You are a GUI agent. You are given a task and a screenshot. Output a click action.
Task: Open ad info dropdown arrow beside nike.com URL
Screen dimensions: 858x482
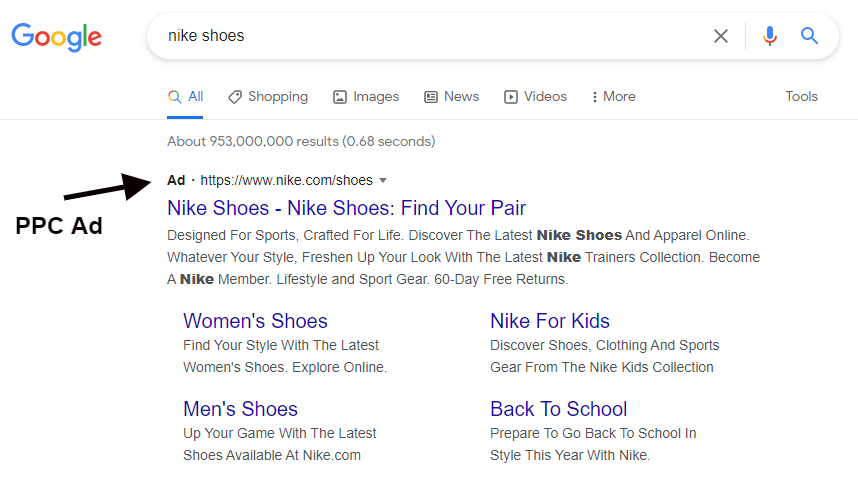pos(383,181)
